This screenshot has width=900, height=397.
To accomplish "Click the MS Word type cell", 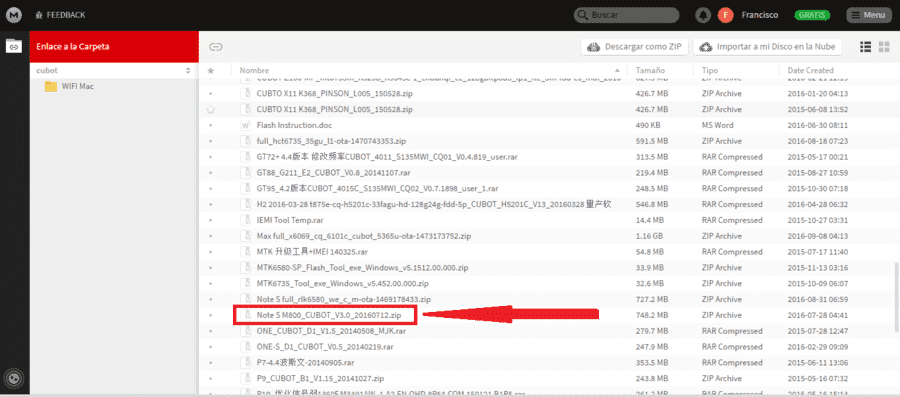I will pyautogui.click(x=717, y=125).
